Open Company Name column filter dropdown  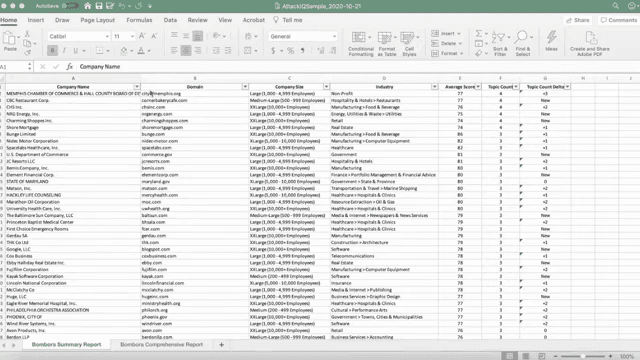pyautogui.click(x=137, y=87)
